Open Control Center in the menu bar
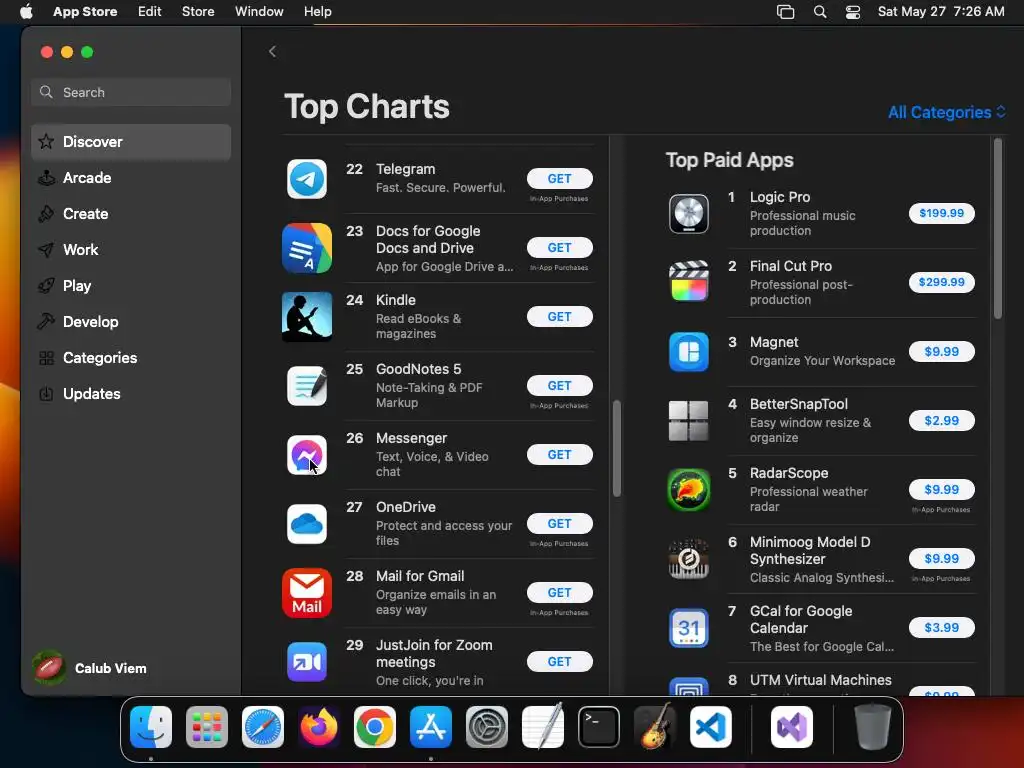 (x=853, y=12)
